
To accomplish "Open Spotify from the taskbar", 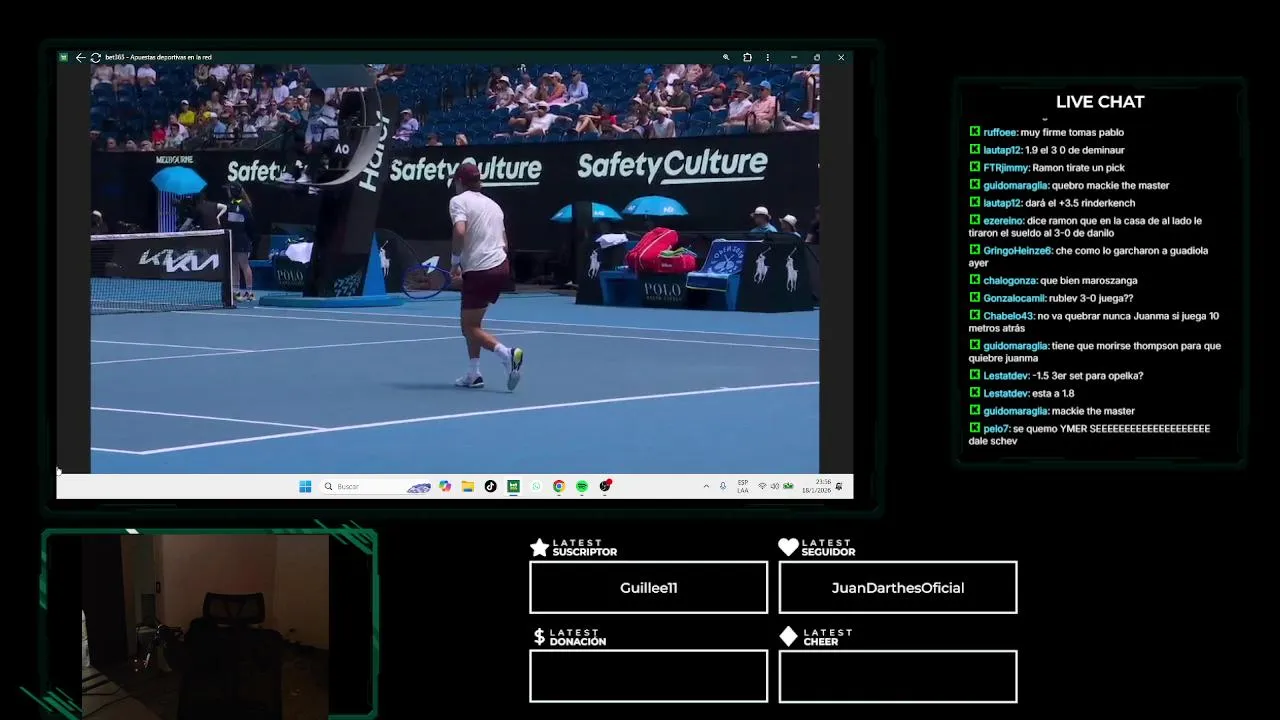I will [582, 487].
